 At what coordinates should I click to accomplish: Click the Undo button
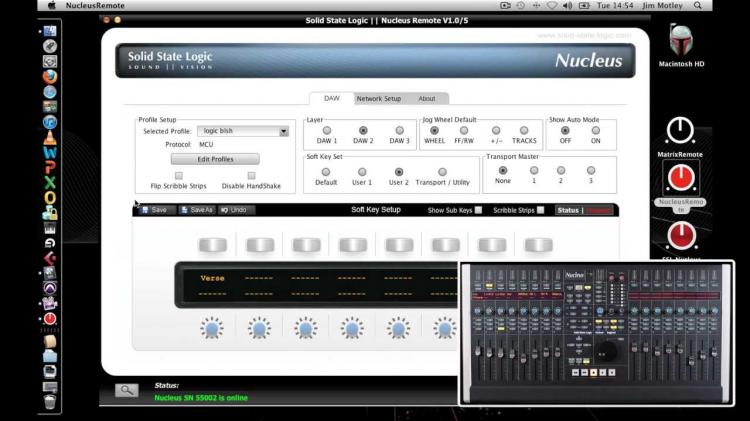coord(234,210)
